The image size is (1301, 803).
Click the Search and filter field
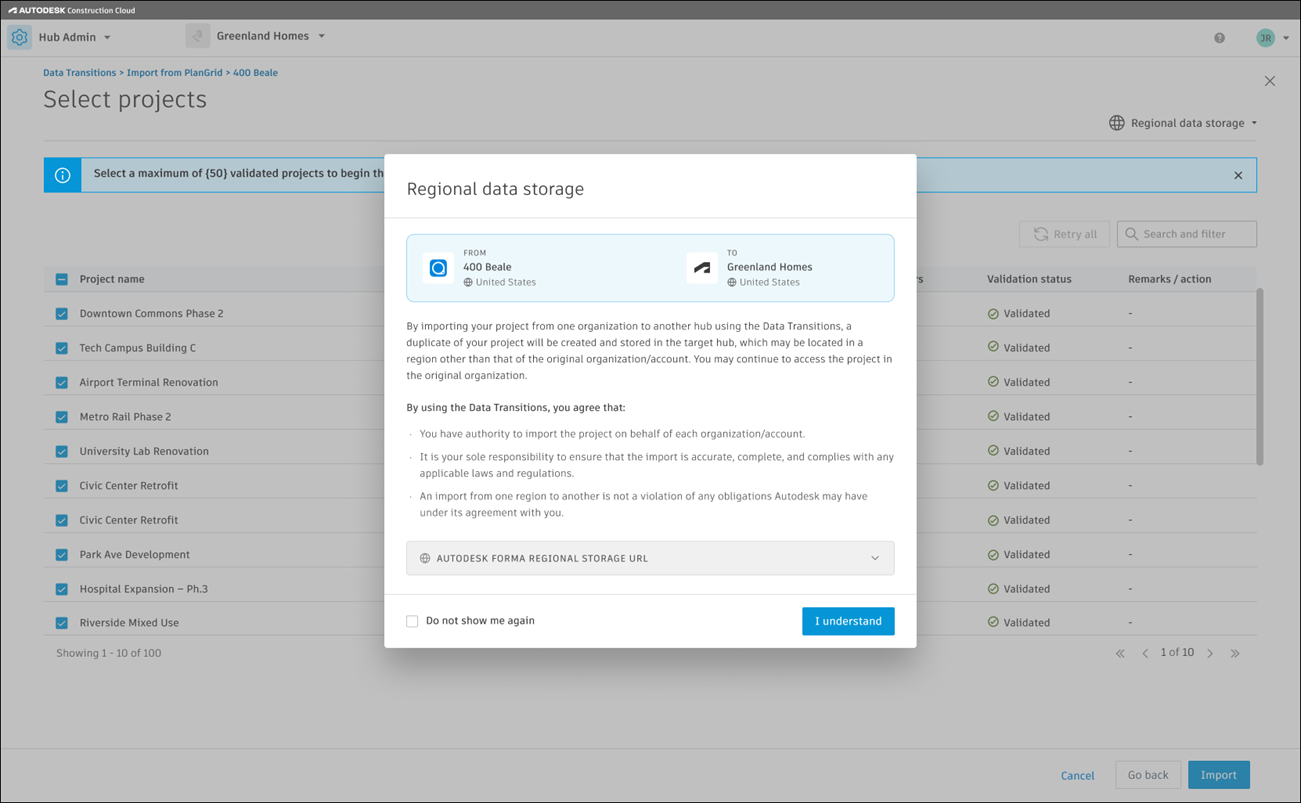tap(1187, 234)
